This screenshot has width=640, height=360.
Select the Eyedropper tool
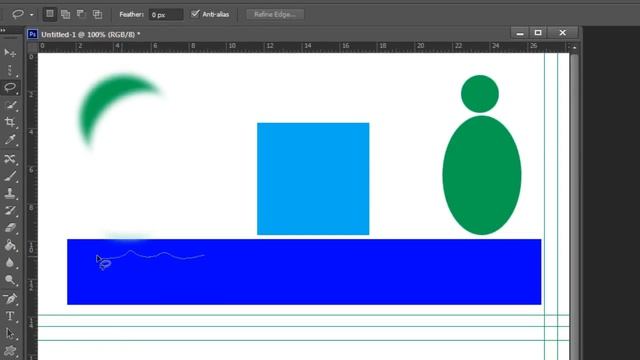[x=10, y=140]
